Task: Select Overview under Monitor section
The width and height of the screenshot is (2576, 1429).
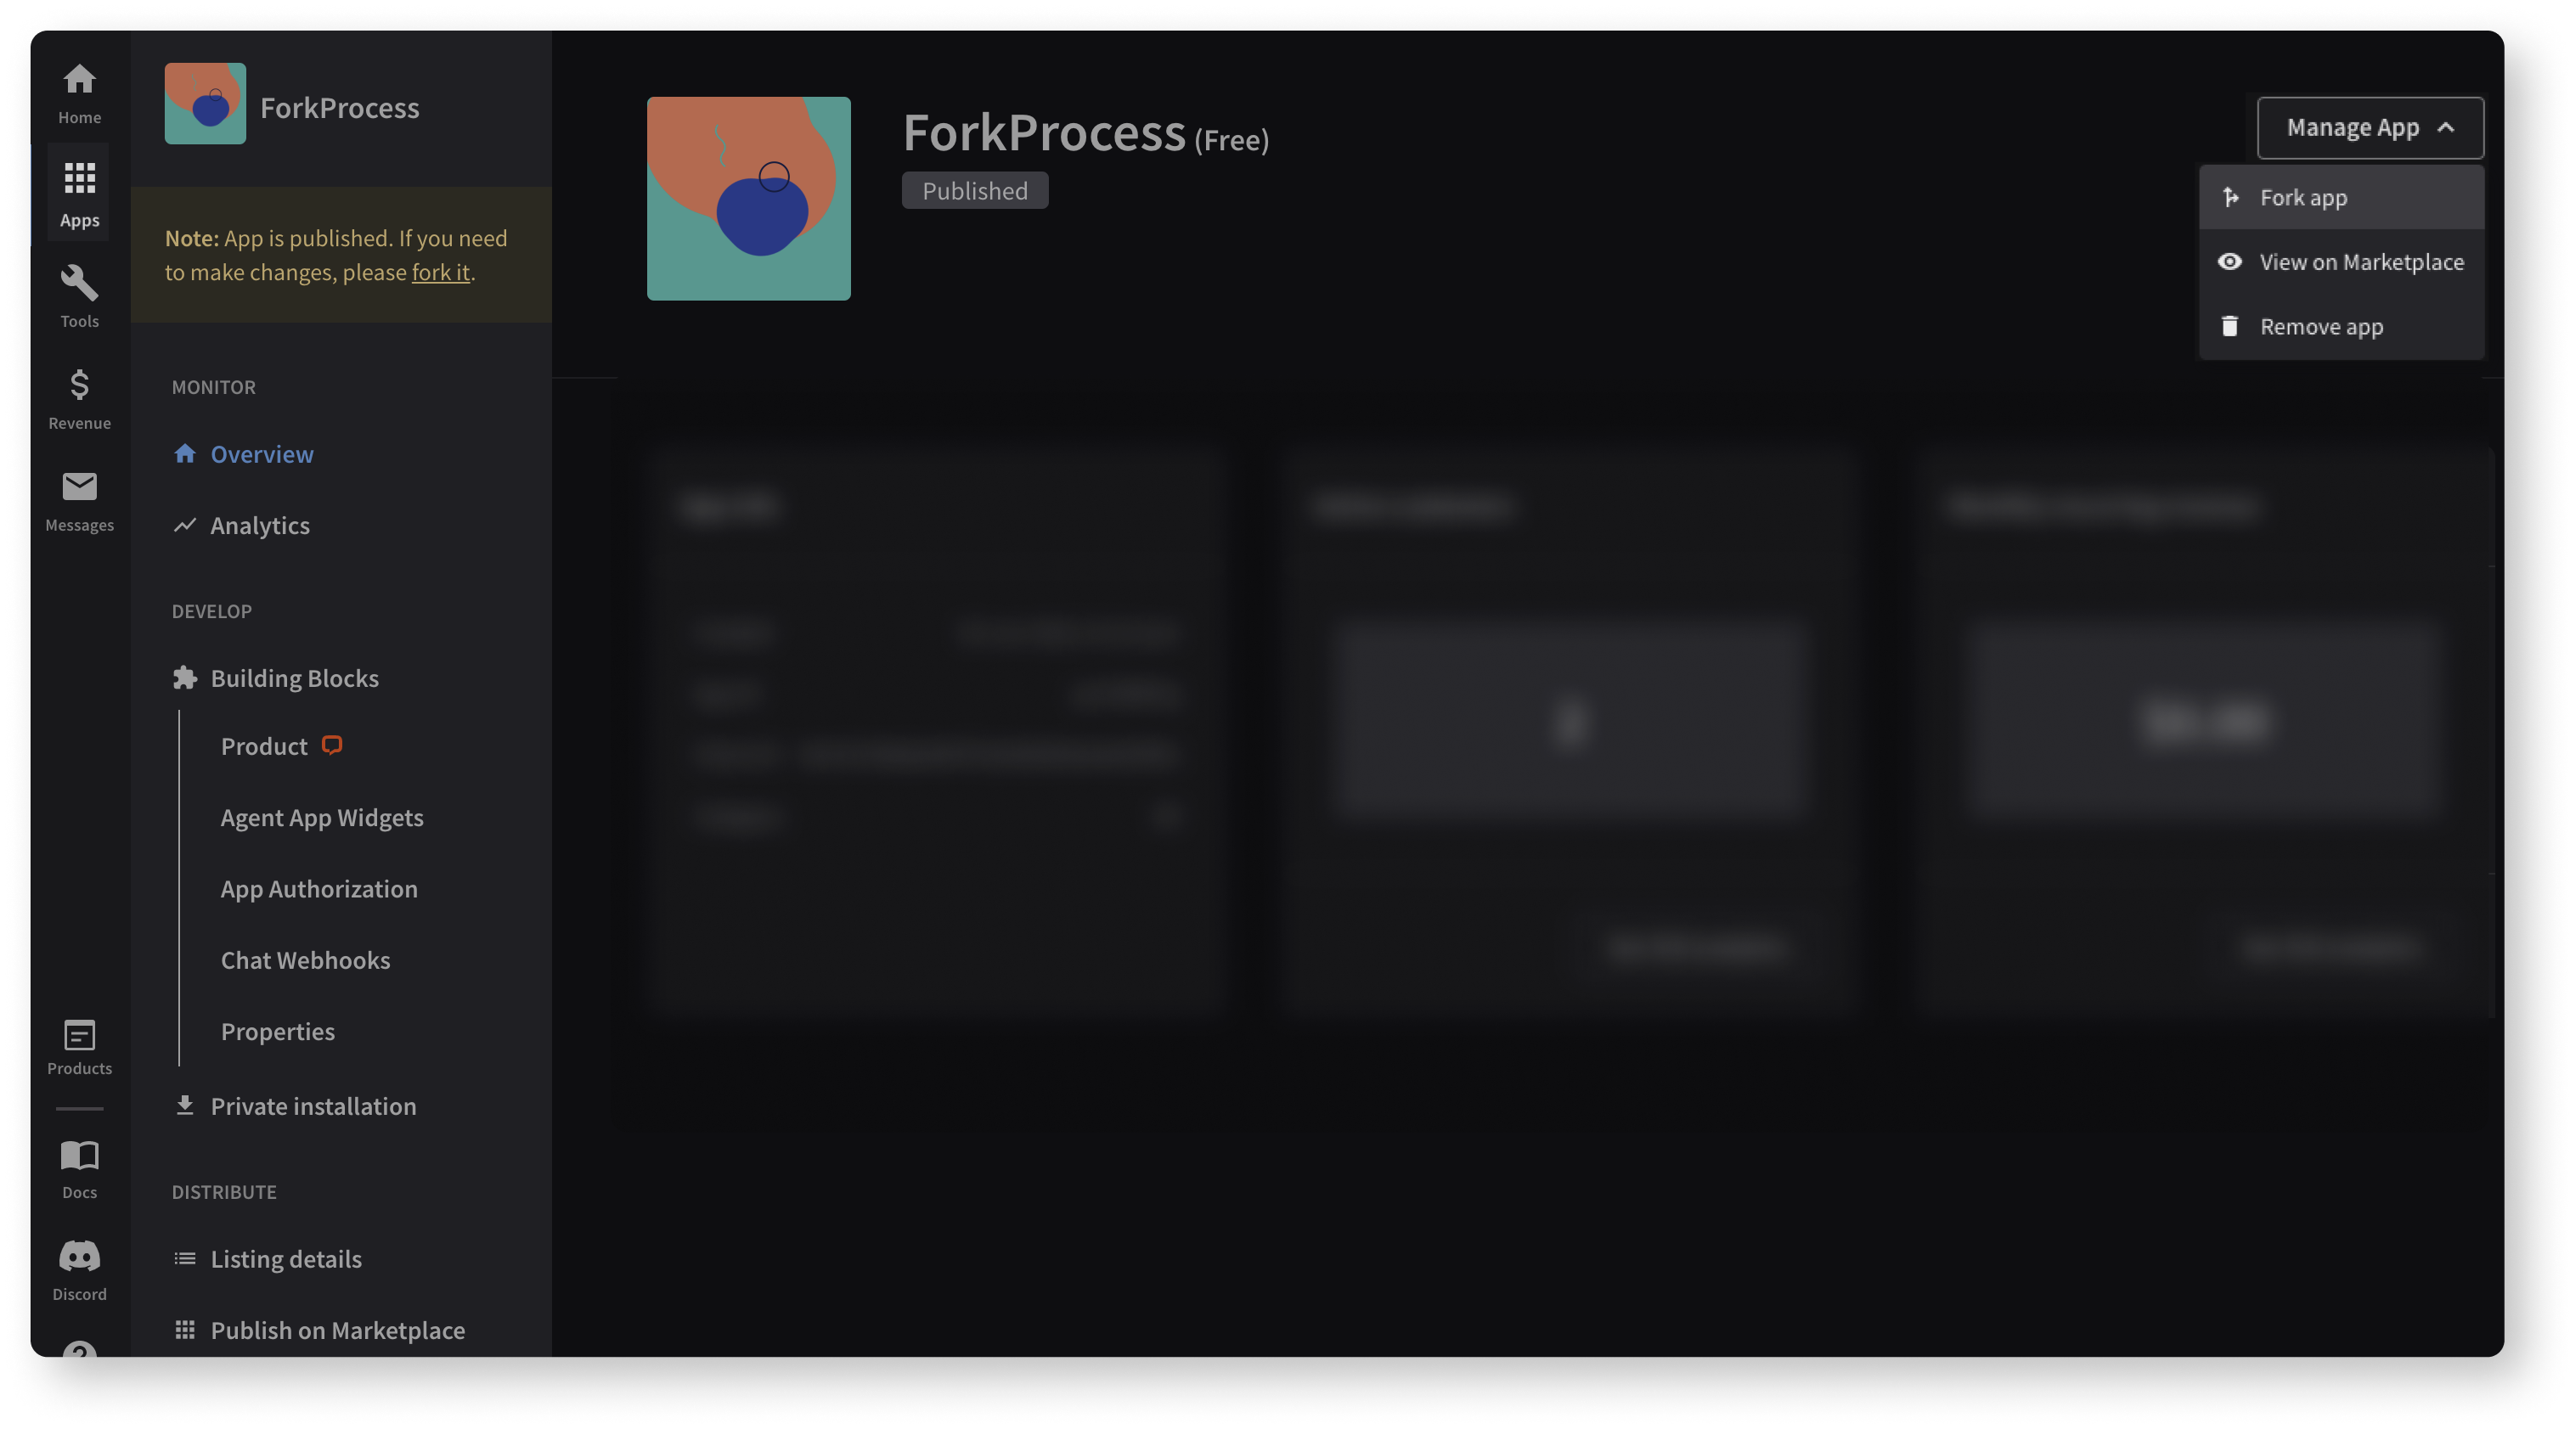Action: [x=261, y=453]
